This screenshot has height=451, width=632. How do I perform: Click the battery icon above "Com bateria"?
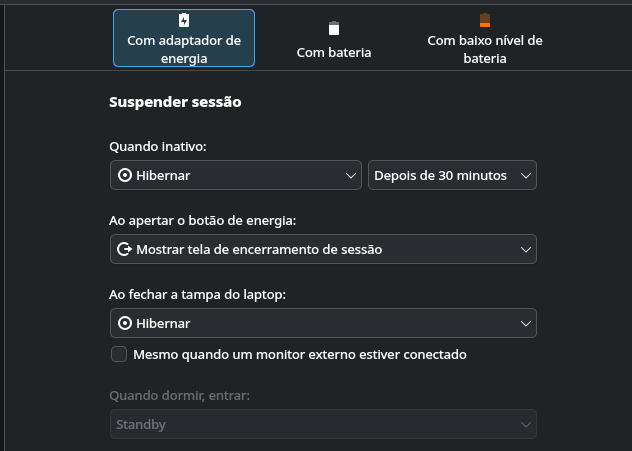click(x=334, y=29)
